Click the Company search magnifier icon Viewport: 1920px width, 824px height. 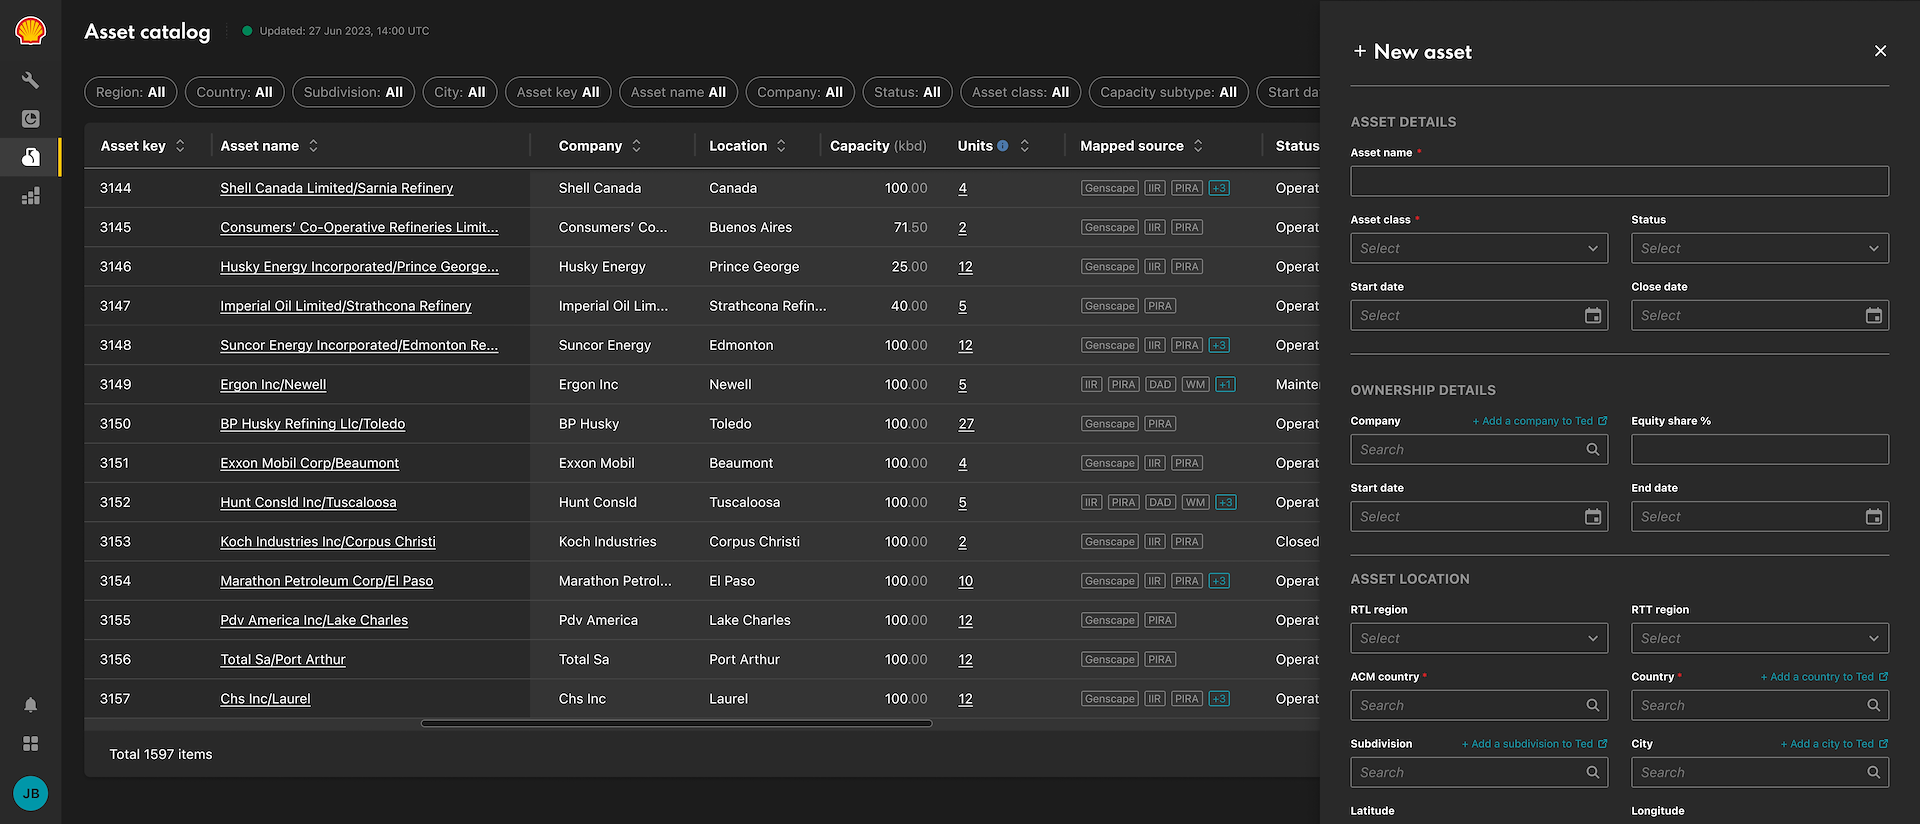pyautogui.click(x=1593, y=450)
